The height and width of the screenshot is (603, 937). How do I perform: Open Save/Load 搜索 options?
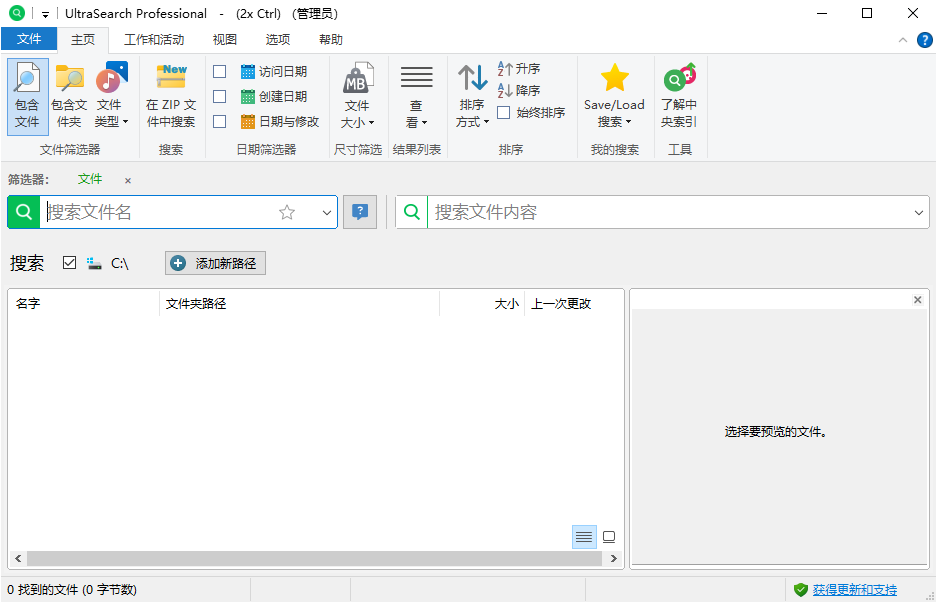point(614,95)
